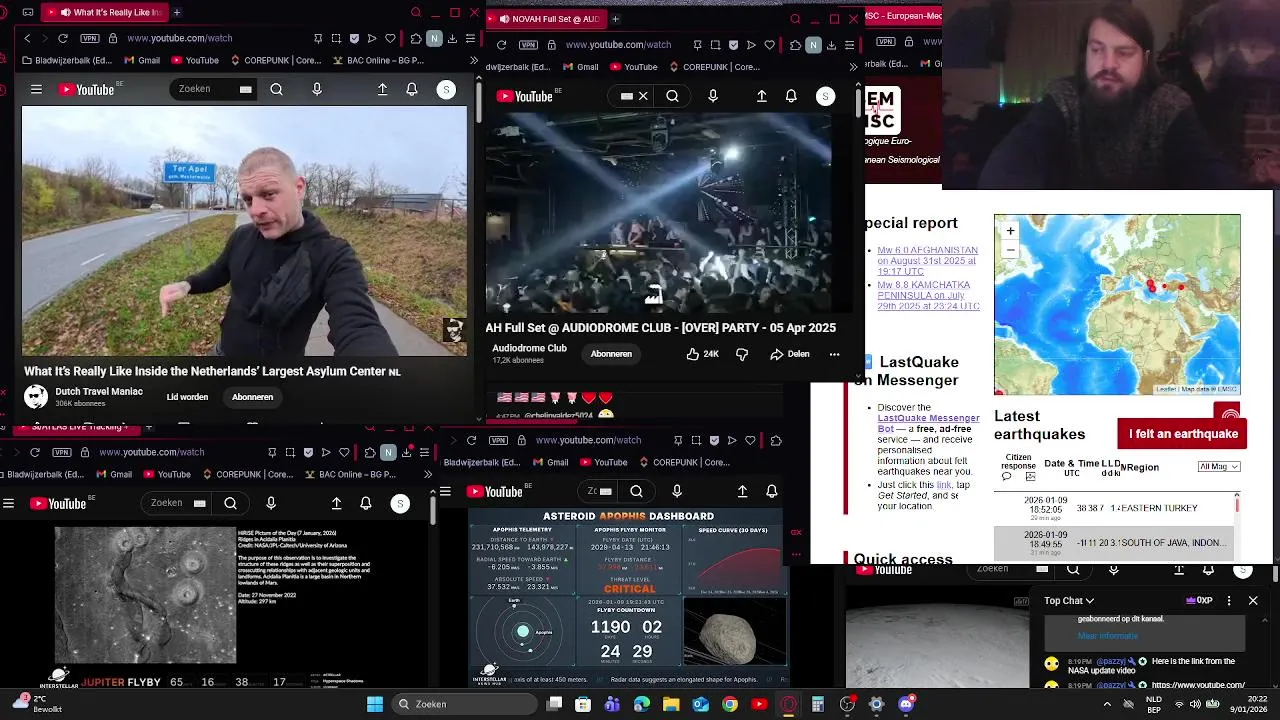This screenshot has height=720, width=1280.
Task: Share the Audiodrome video with Delen
Action: [x=789, y=354]
